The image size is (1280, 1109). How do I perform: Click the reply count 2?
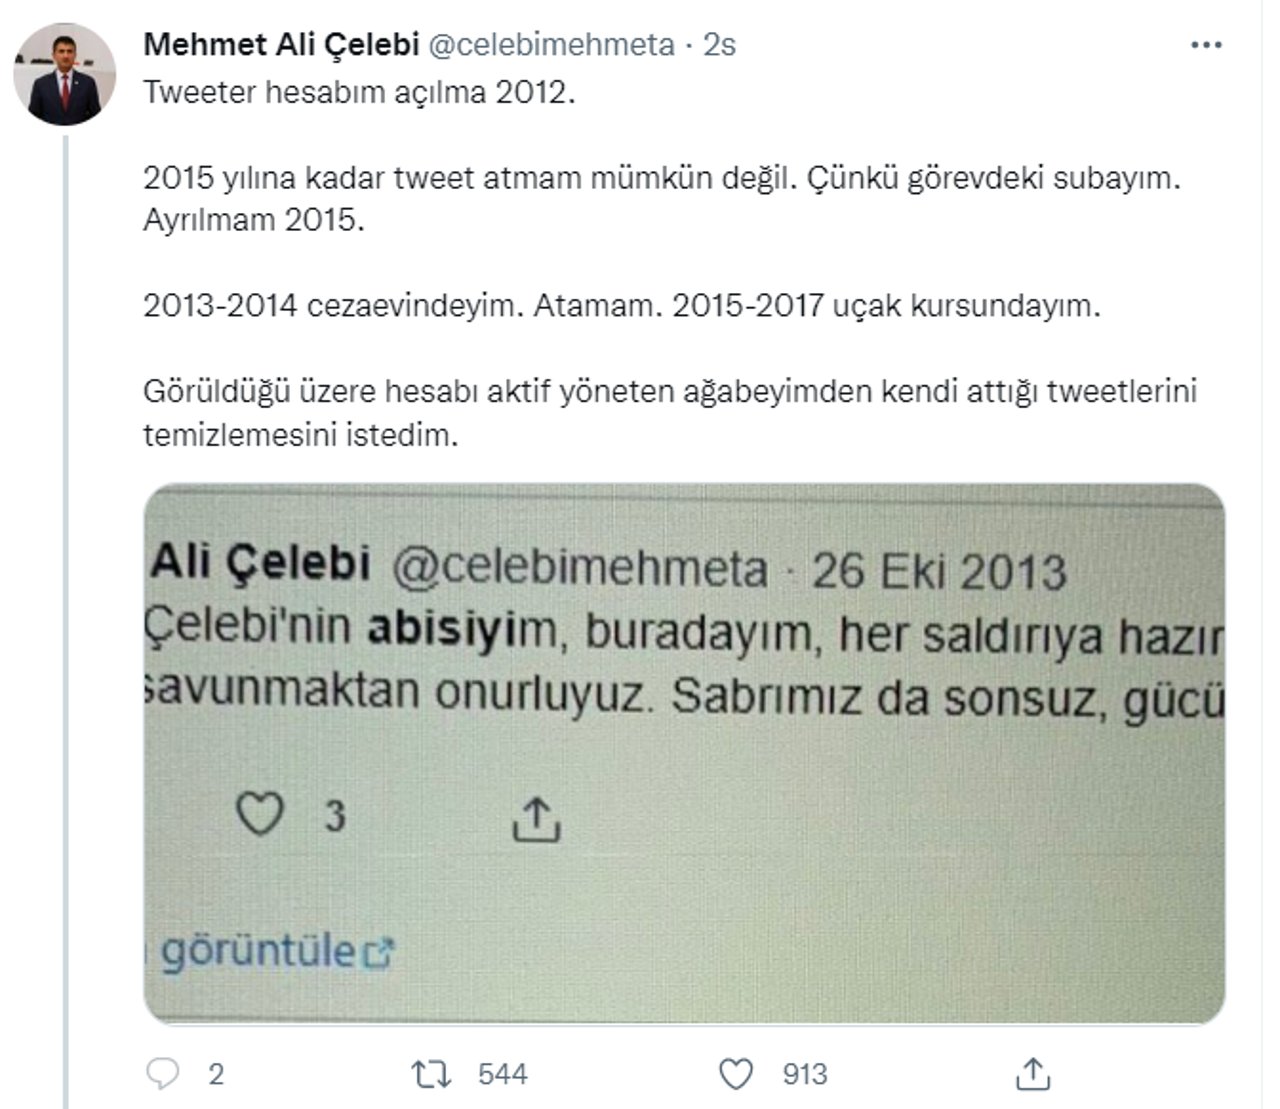(x=216, y=1074)
